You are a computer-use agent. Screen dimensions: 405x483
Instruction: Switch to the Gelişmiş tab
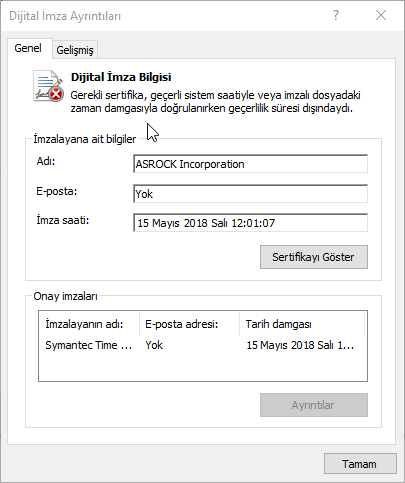click(x=75, y=50)
